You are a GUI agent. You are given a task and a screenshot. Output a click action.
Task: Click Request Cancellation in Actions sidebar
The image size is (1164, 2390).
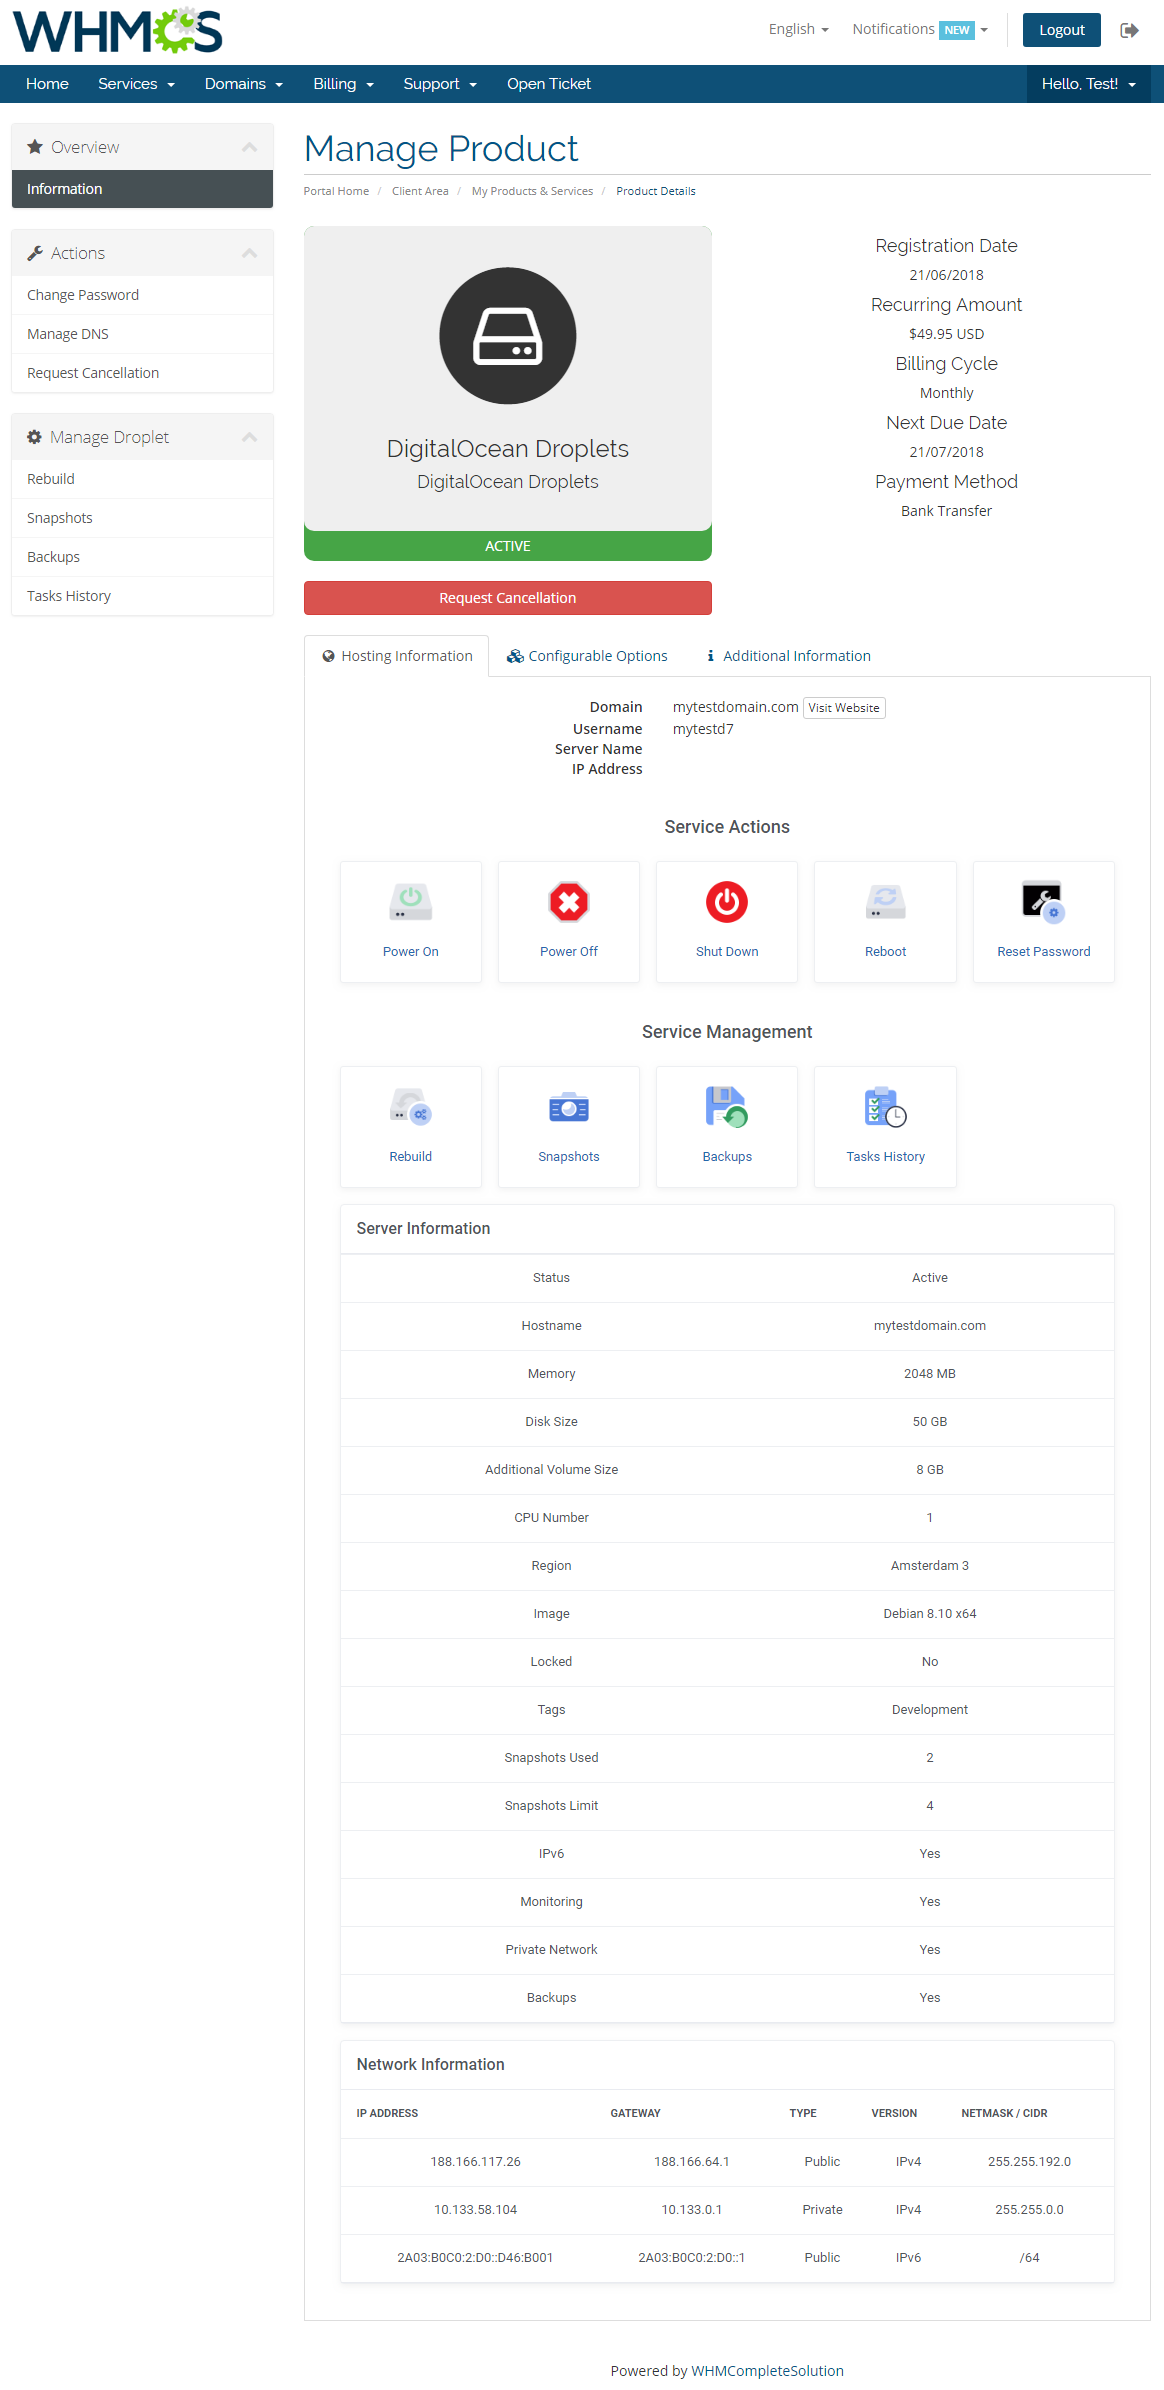click(142, 373)
